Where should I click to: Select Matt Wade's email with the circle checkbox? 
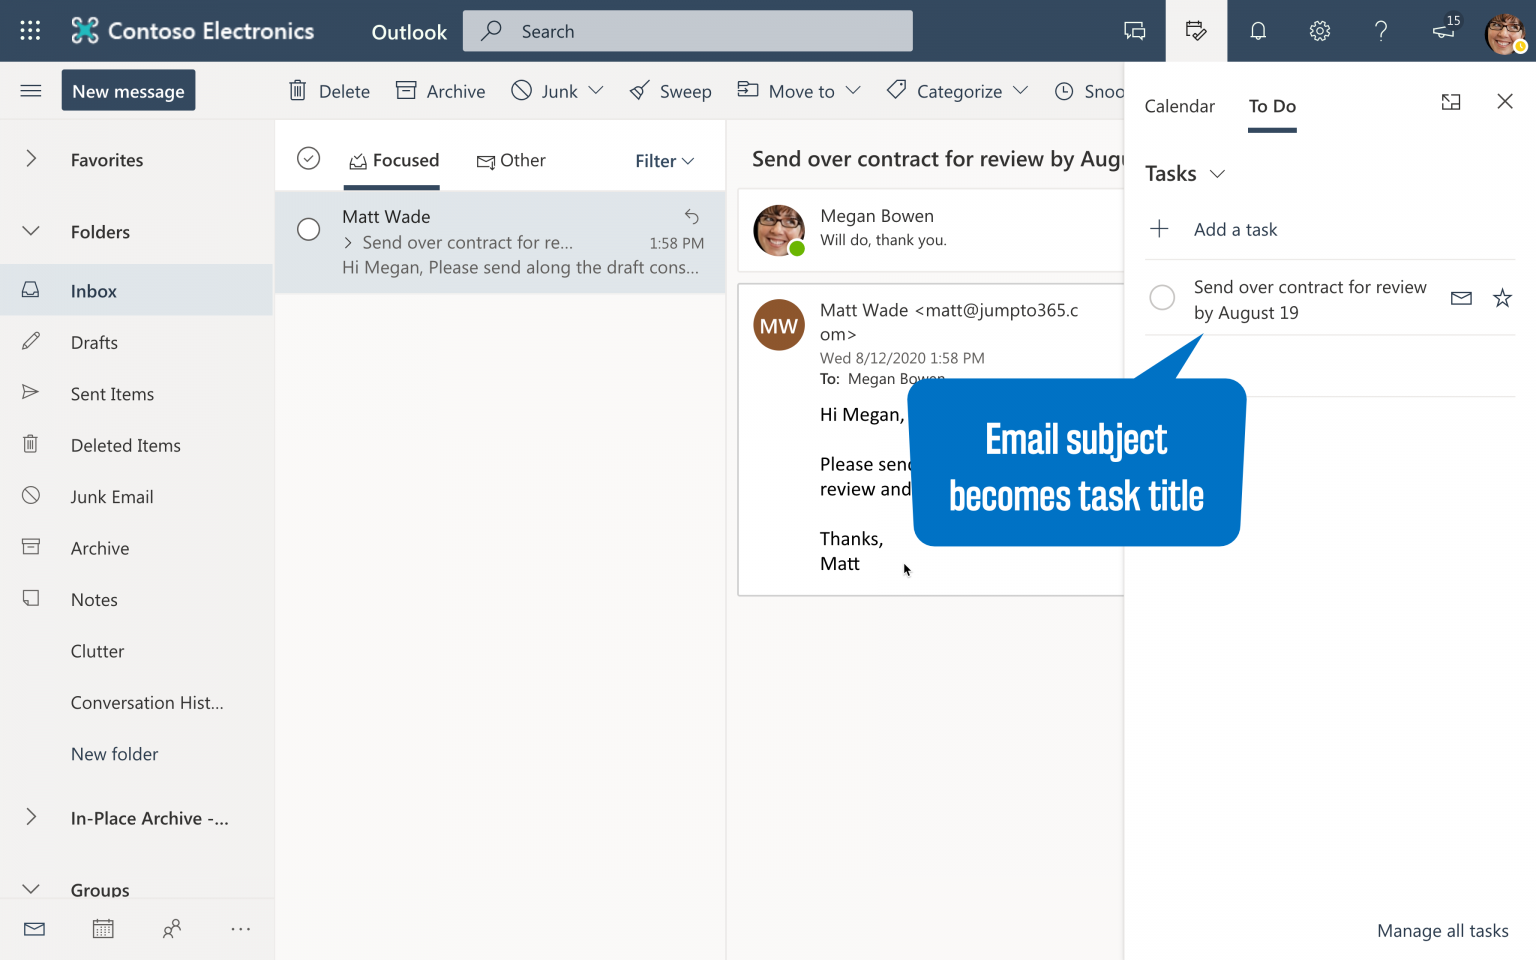click(308, 229)
